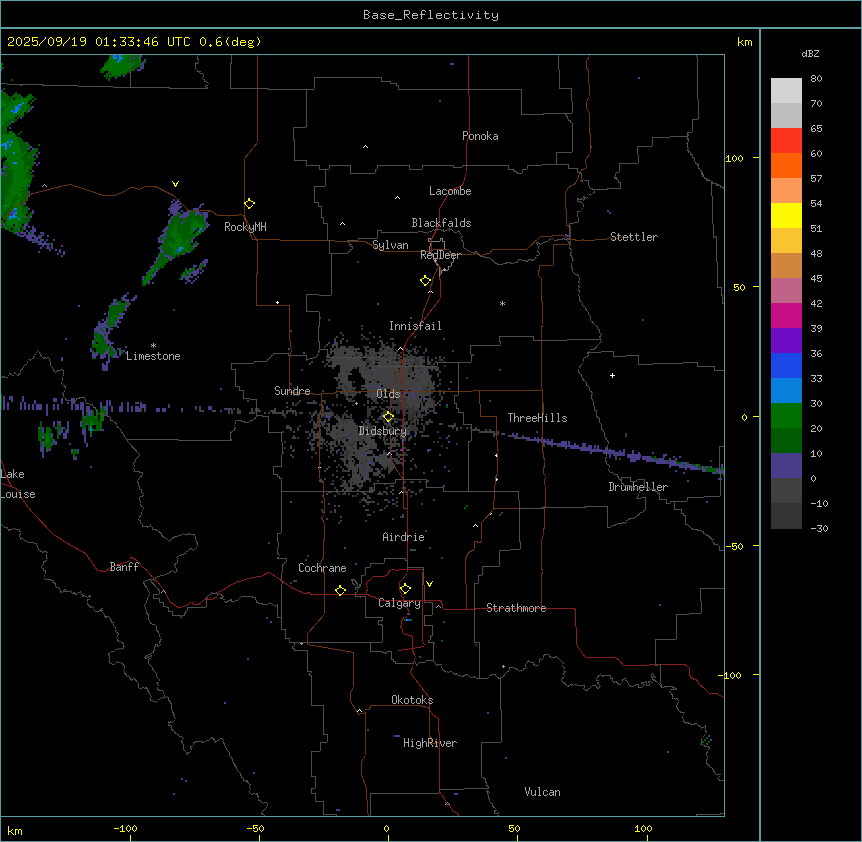Screen dimensions: 862x842
Task: Click the Base_Reflectivity title text
Action: [430, 15]
